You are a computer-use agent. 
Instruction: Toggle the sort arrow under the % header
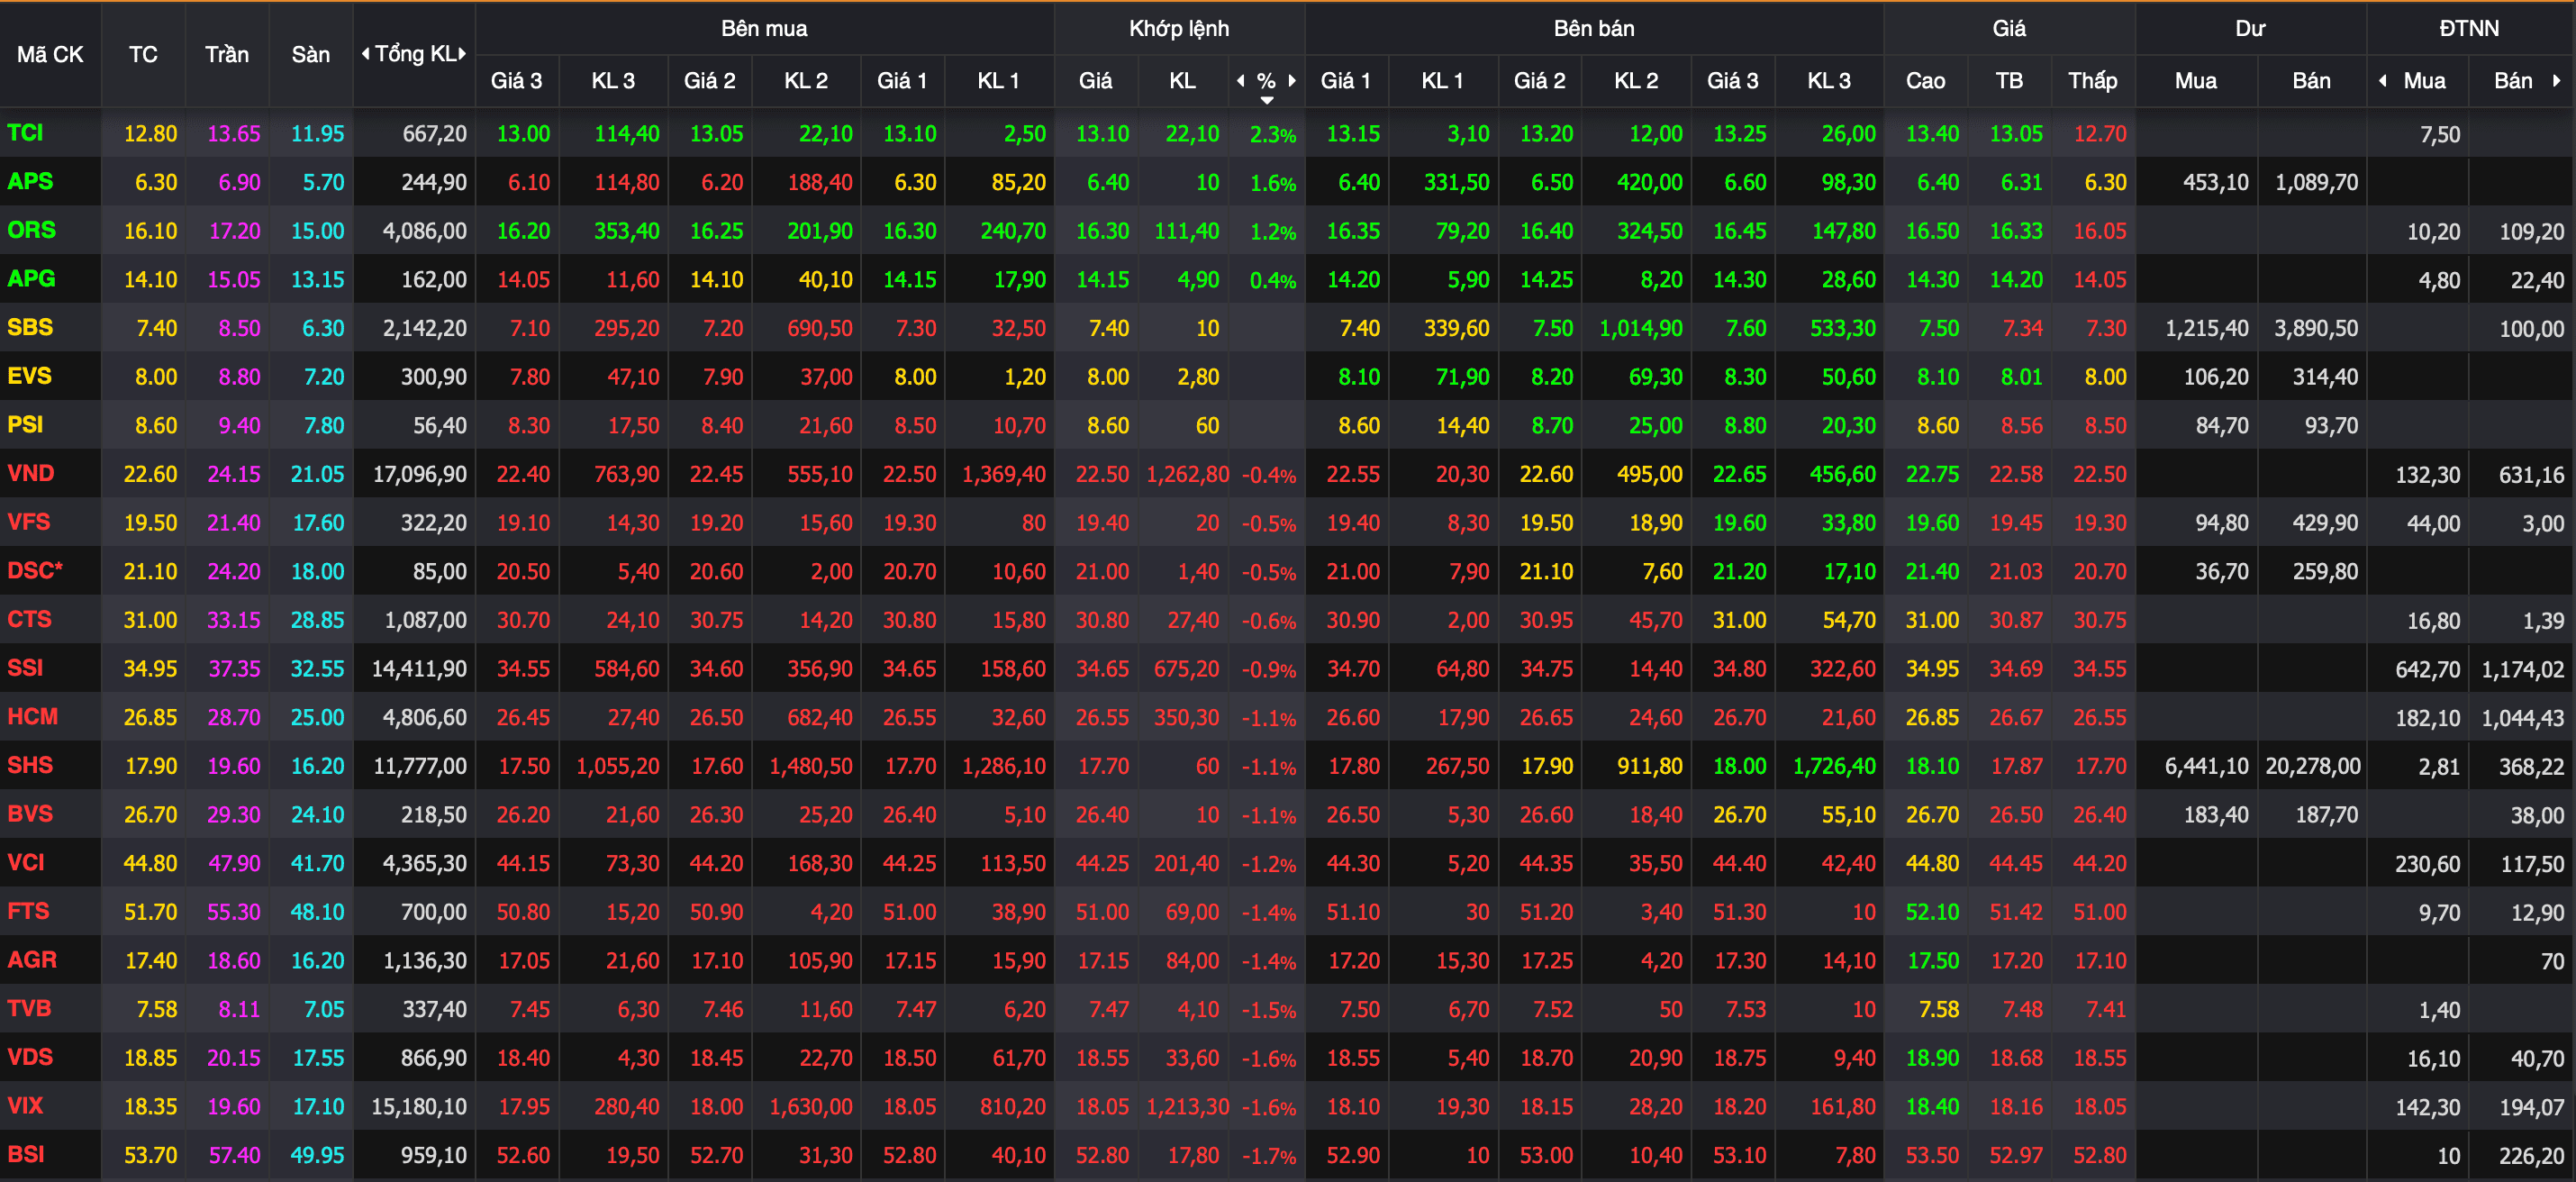(x=1267, y=100)
